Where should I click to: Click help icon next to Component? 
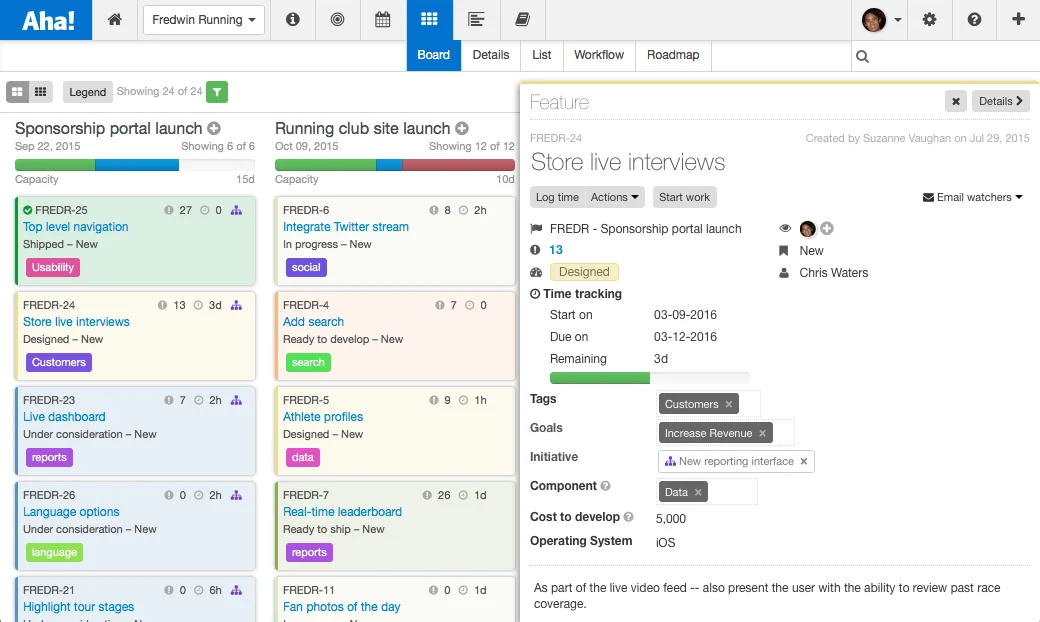click(605, 486)
